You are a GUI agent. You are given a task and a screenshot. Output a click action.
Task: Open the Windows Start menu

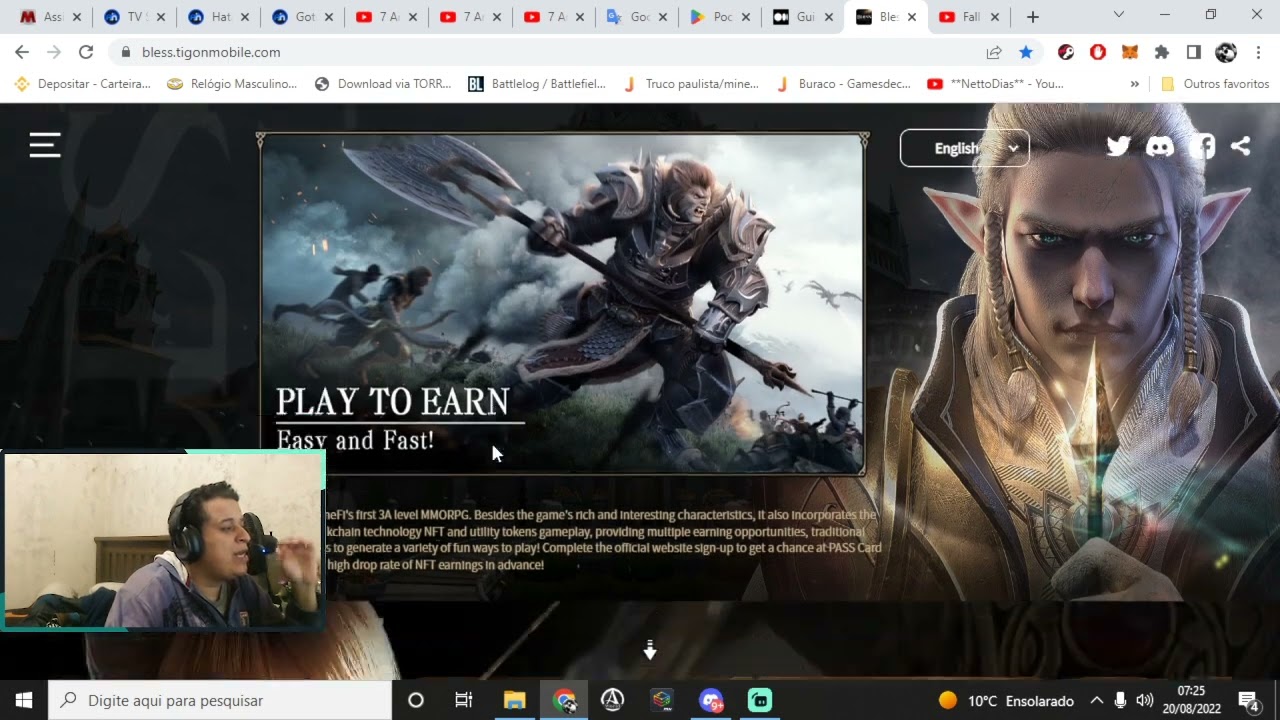point(24,700)
